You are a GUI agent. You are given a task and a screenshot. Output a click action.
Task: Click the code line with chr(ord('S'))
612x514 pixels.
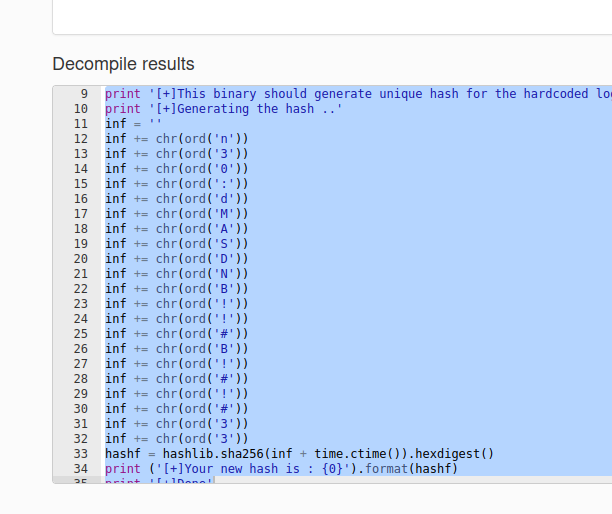pyautogui.click(x=176, y=244)
